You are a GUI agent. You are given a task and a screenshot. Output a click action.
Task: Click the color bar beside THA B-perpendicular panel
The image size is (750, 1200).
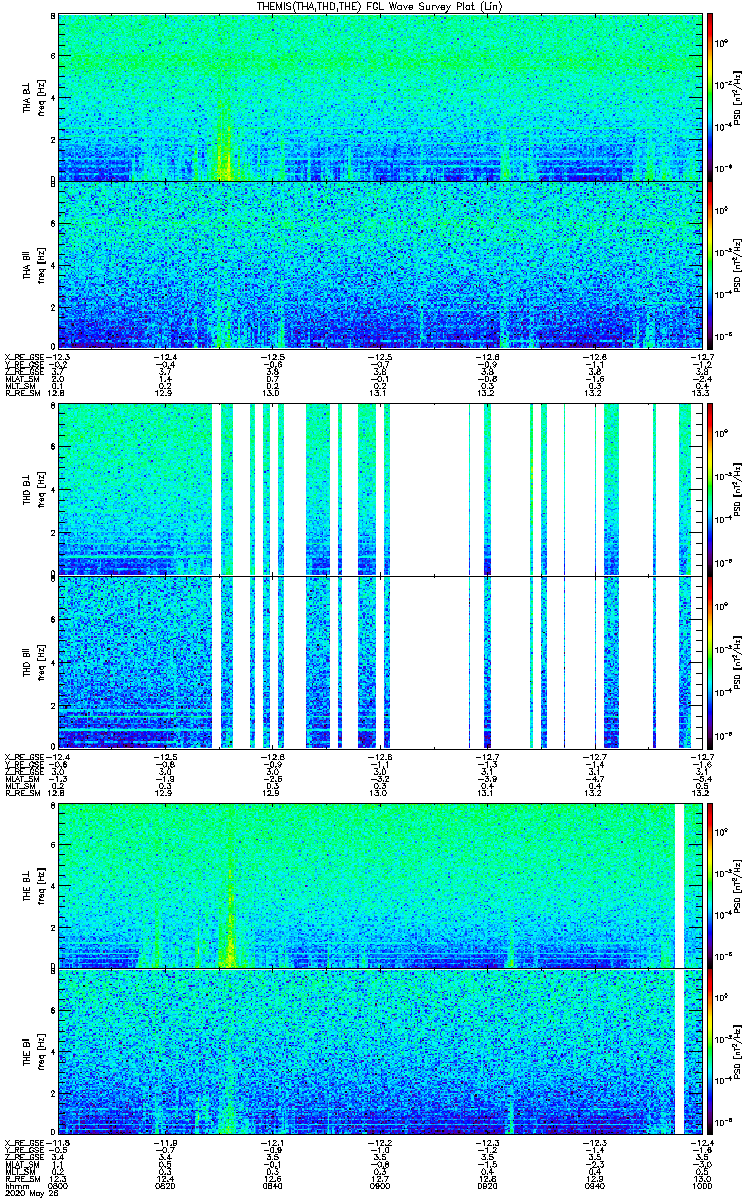(711, 97)
